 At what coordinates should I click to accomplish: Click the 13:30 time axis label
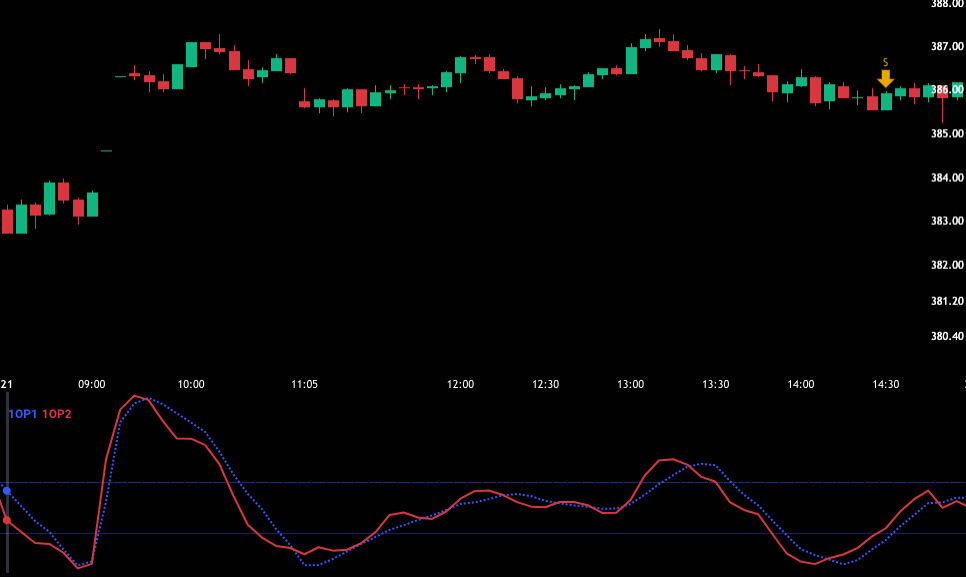coord(715,384)
